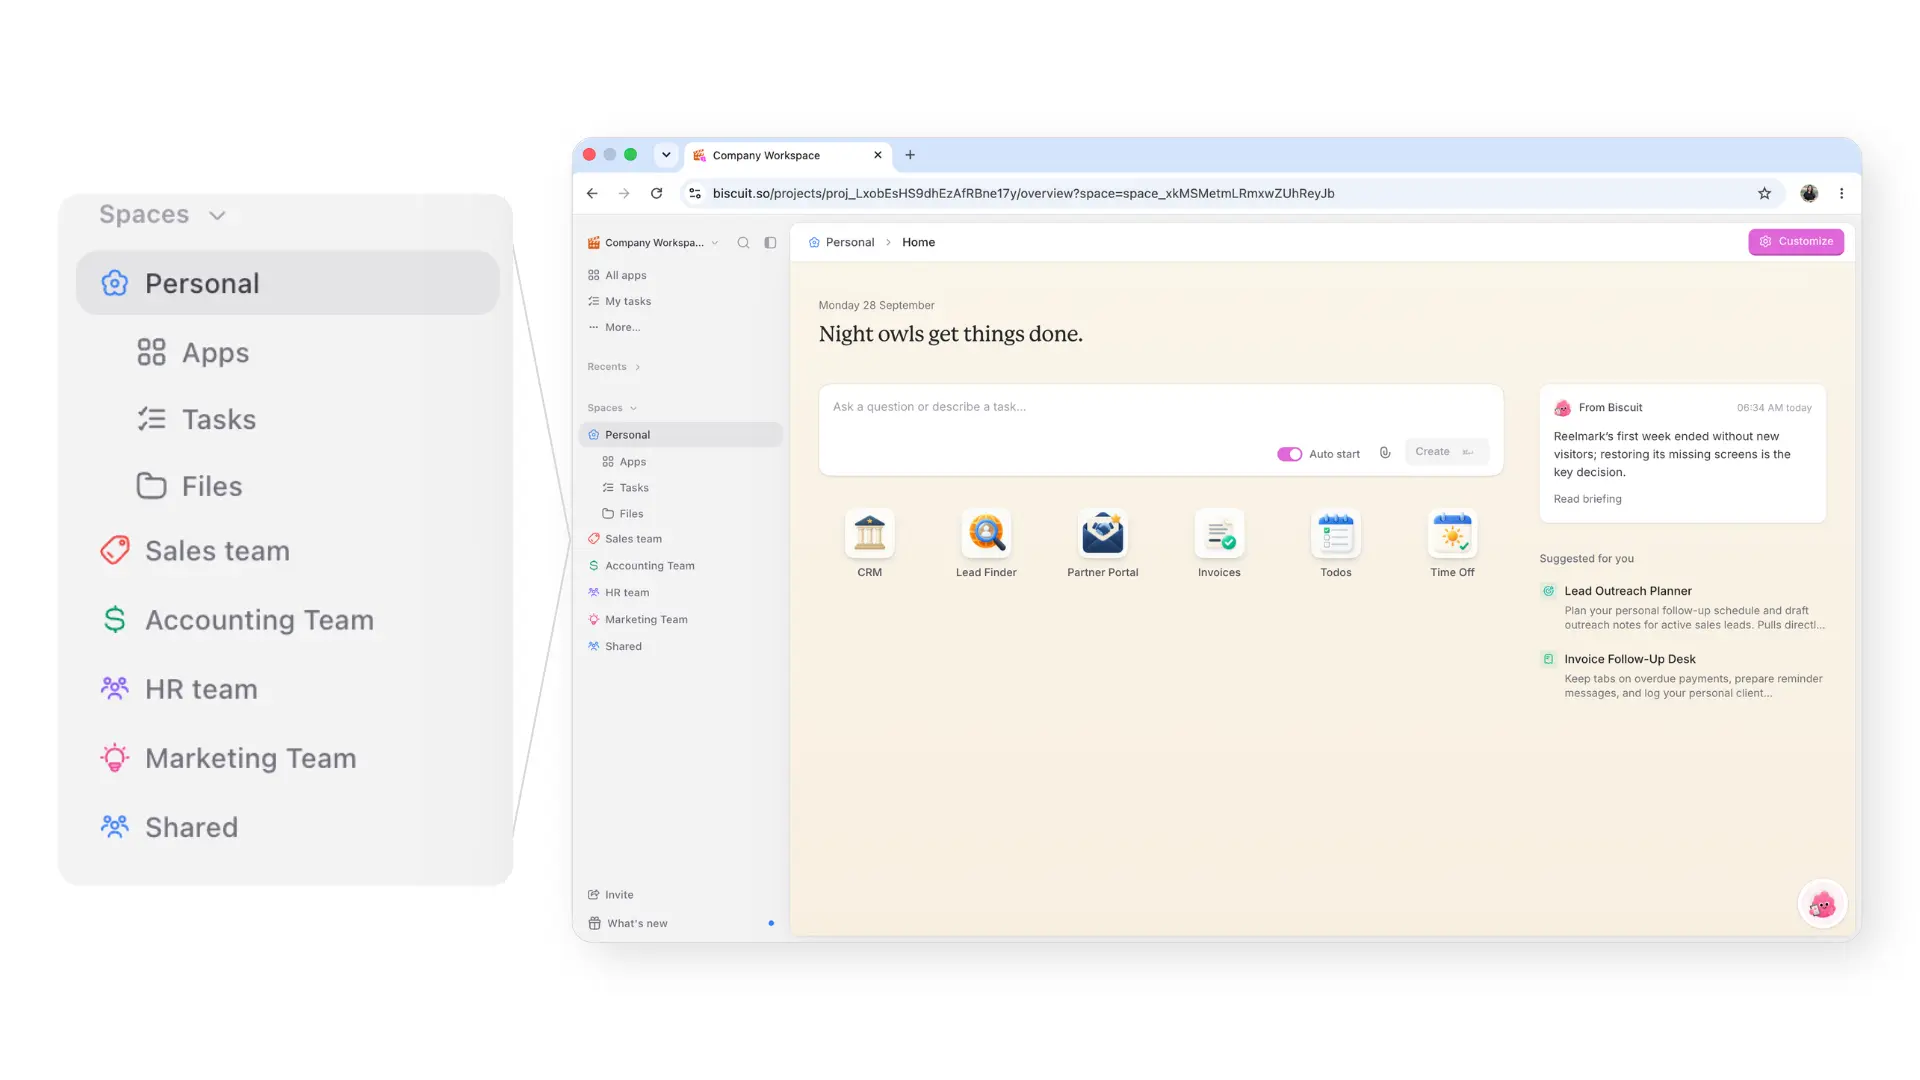Select the Company Workspace browser tab
The height and width of the screenshot is (1080, 1920).
click(788, 155)
